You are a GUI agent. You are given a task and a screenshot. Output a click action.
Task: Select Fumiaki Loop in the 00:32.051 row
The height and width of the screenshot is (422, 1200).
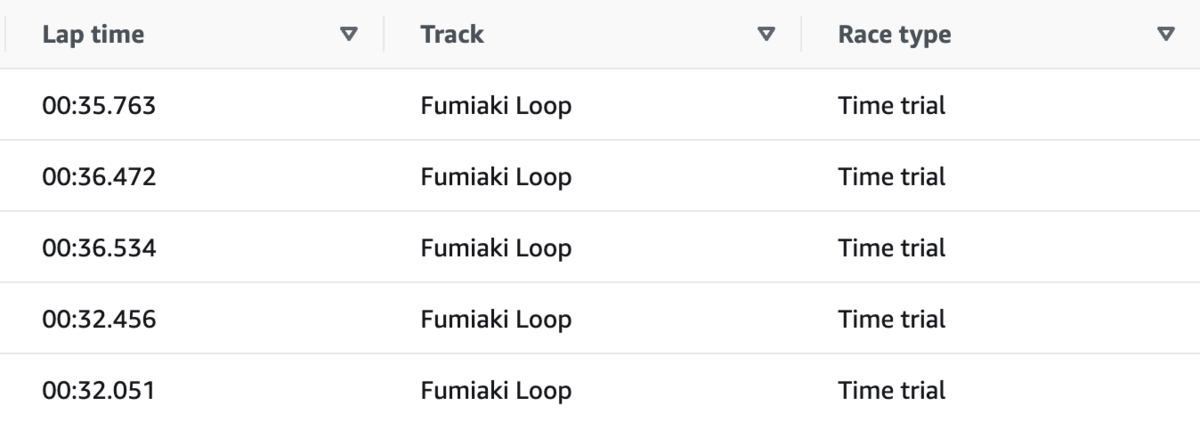(x=496, y=389)
